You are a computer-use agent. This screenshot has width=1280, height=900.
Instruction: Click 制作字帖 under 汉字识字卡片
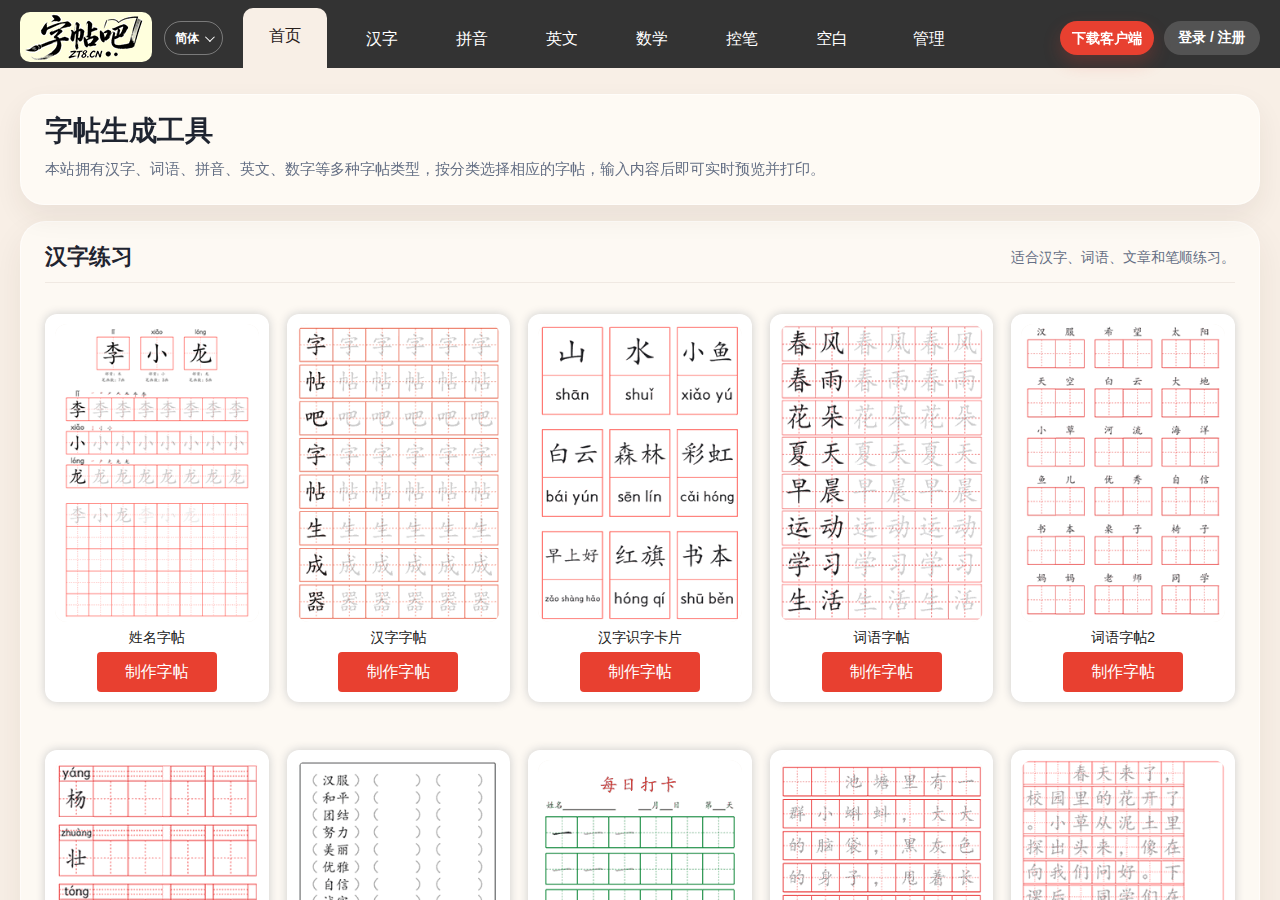point(640,672)
